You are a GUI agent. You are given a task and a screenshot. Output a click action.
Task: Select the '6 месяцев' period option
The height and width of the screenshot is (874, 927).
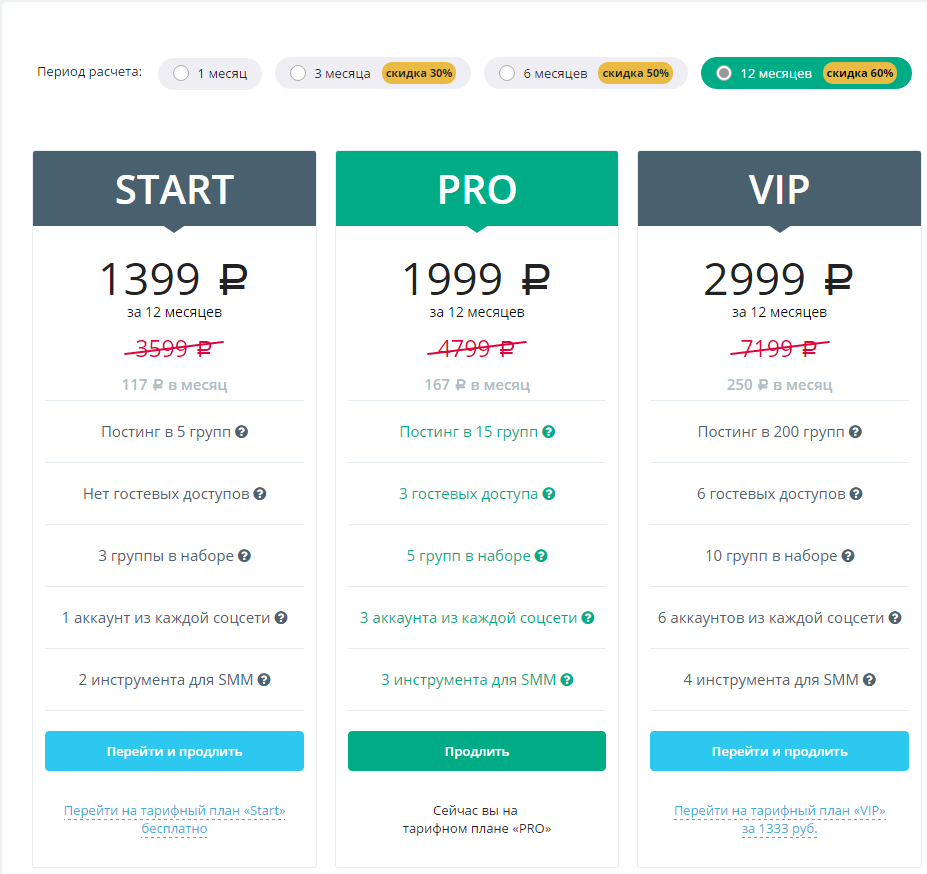pos(507,73)
